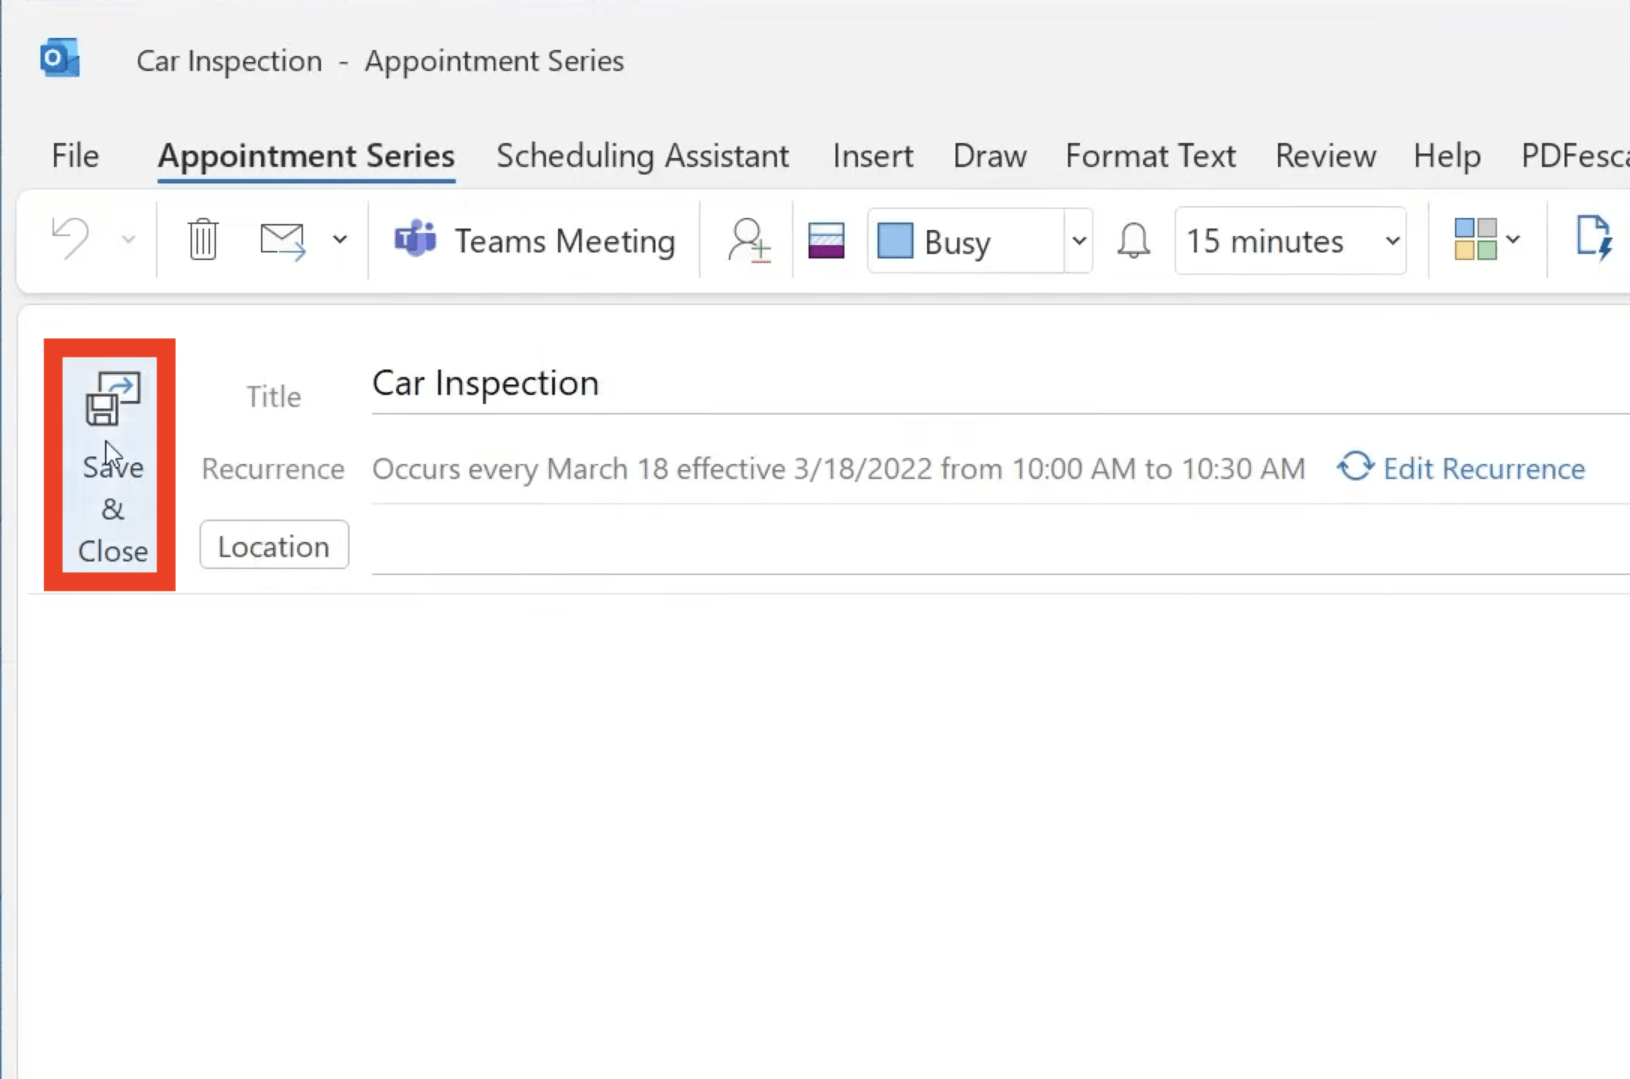Click the striped Show As icon
The width and height of the screenshot is (1630, 1079).
tap(827, 241)
